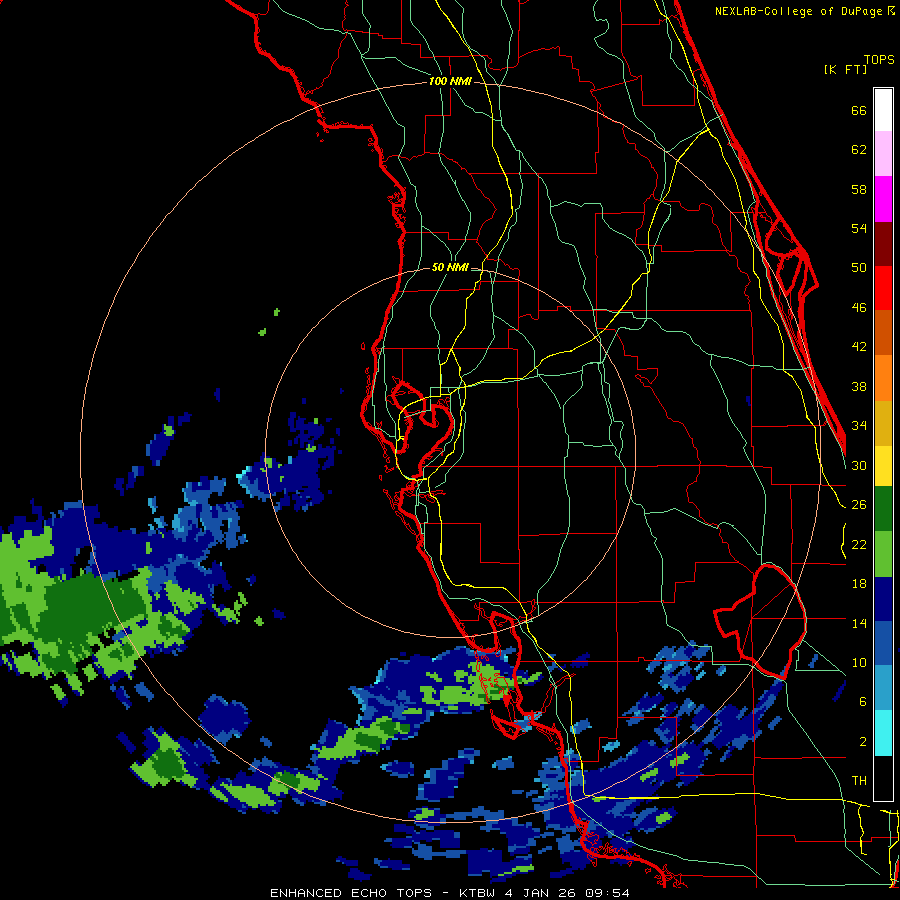The height and width of the screenshot is (900, 900).
Task: Click the 30 legend value
Action: coord(859,465)
